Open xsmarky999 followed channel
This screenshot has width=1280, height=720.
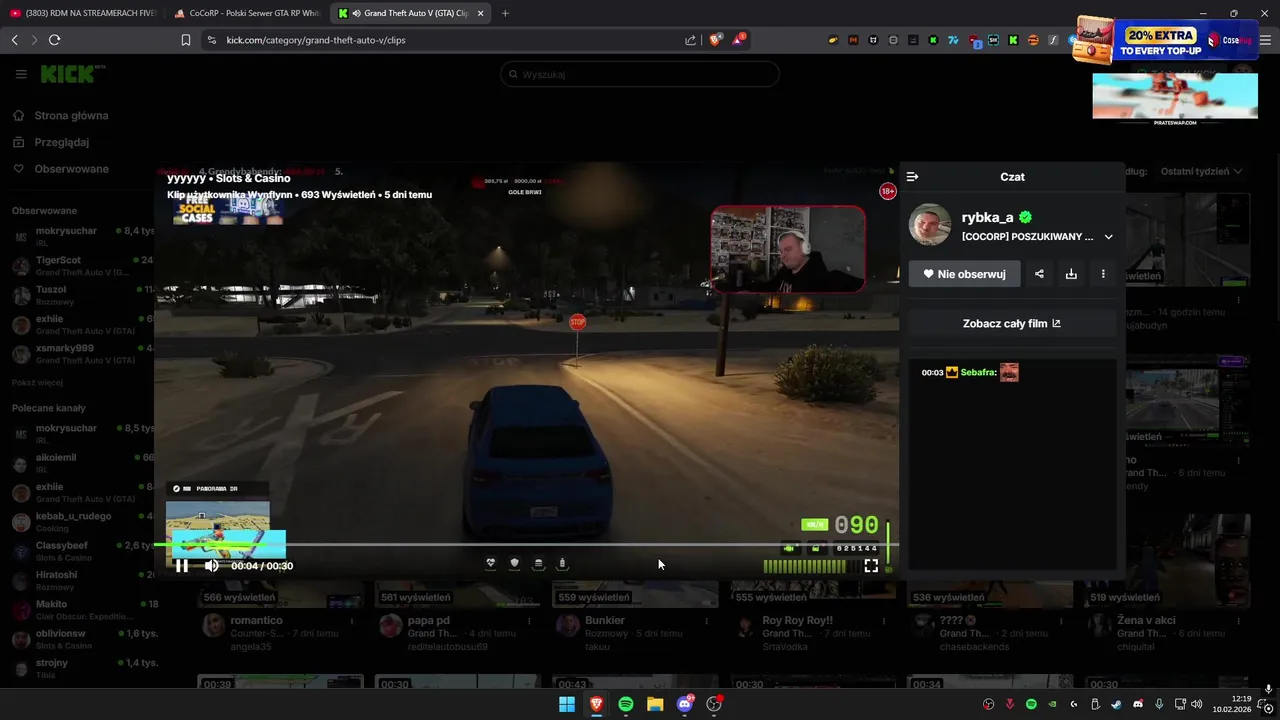[80, 353]
